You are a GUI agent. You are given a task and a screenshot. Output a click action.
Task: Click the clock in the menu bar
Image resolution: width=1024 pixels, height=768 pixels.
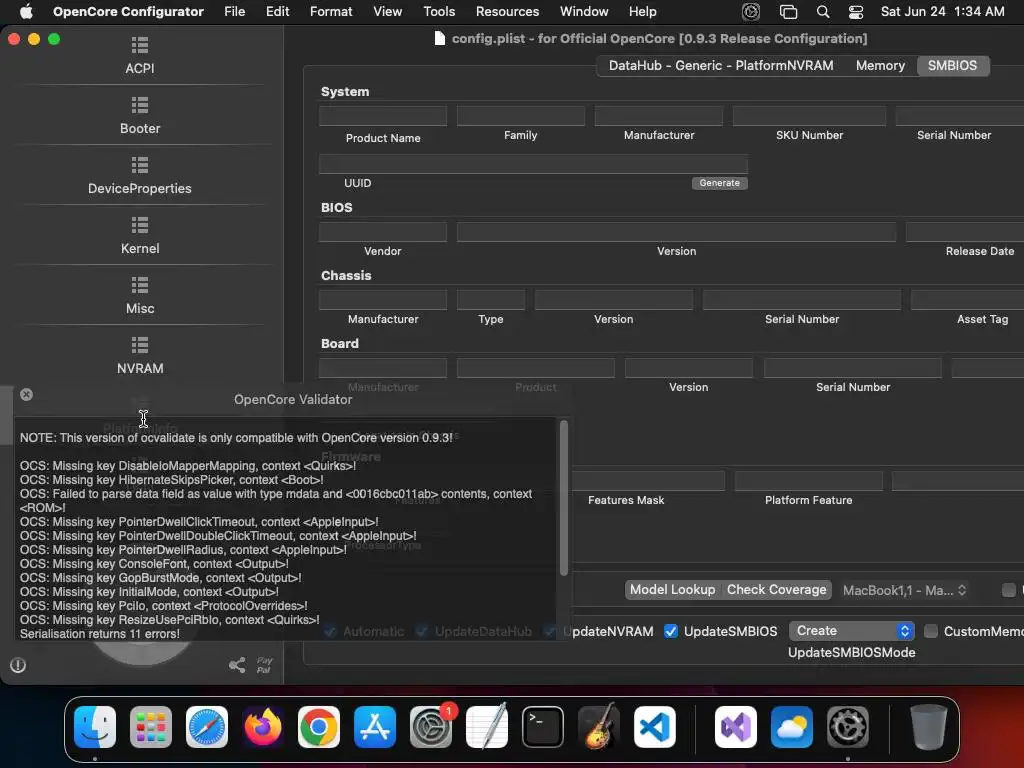[942, 12]
